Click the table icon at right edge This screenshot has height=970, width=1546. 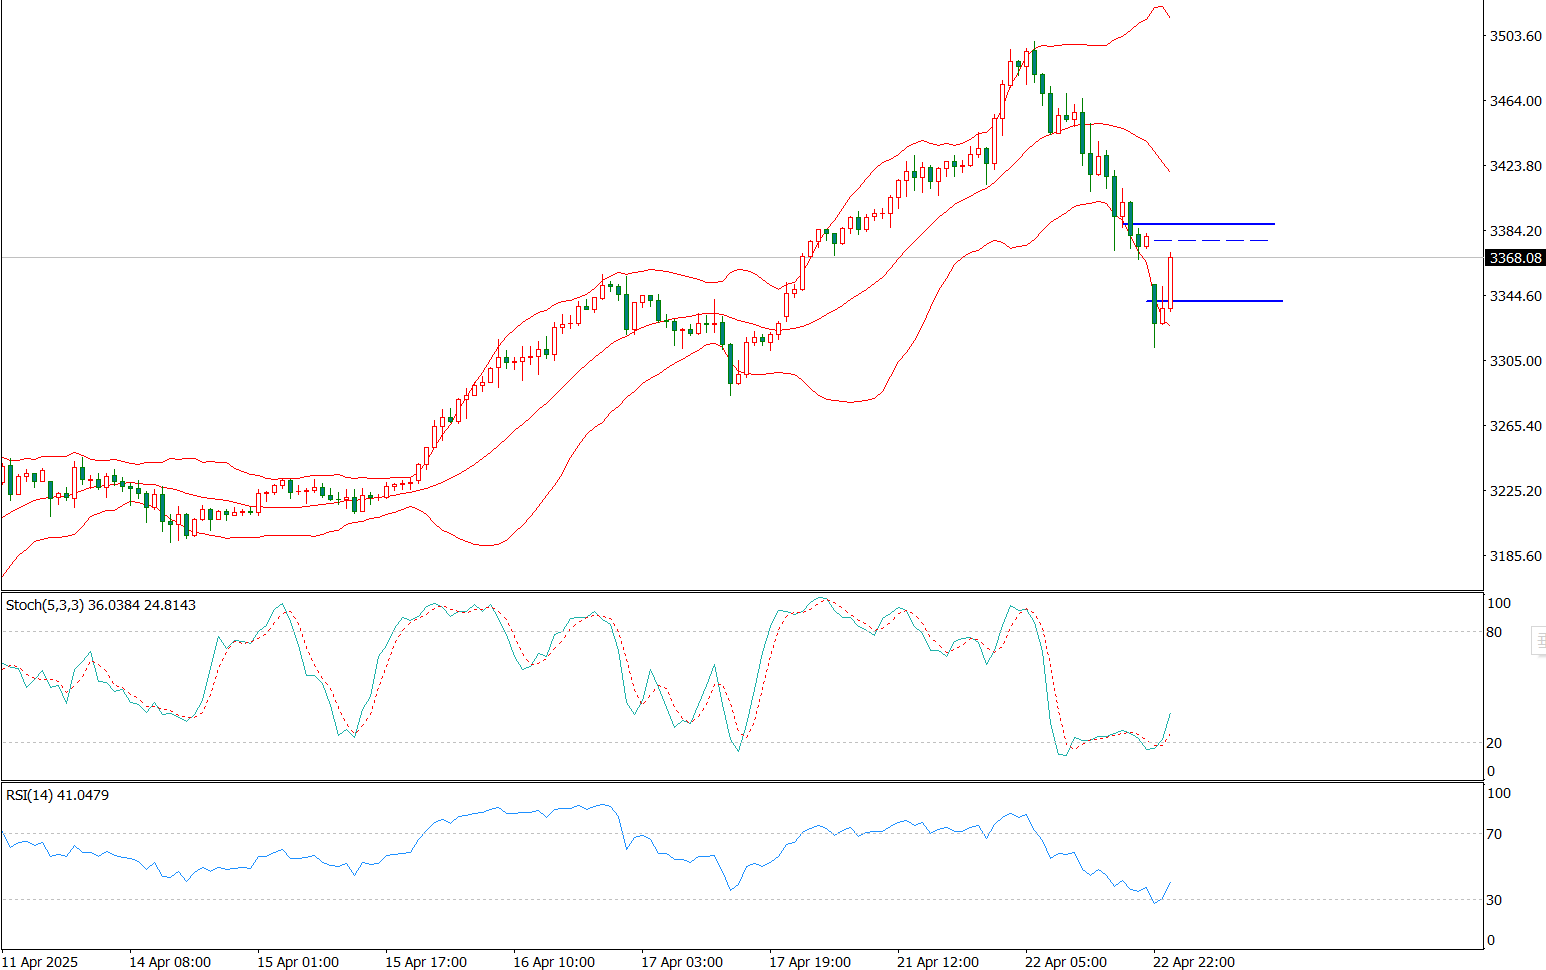click(x=1539, y=641)
